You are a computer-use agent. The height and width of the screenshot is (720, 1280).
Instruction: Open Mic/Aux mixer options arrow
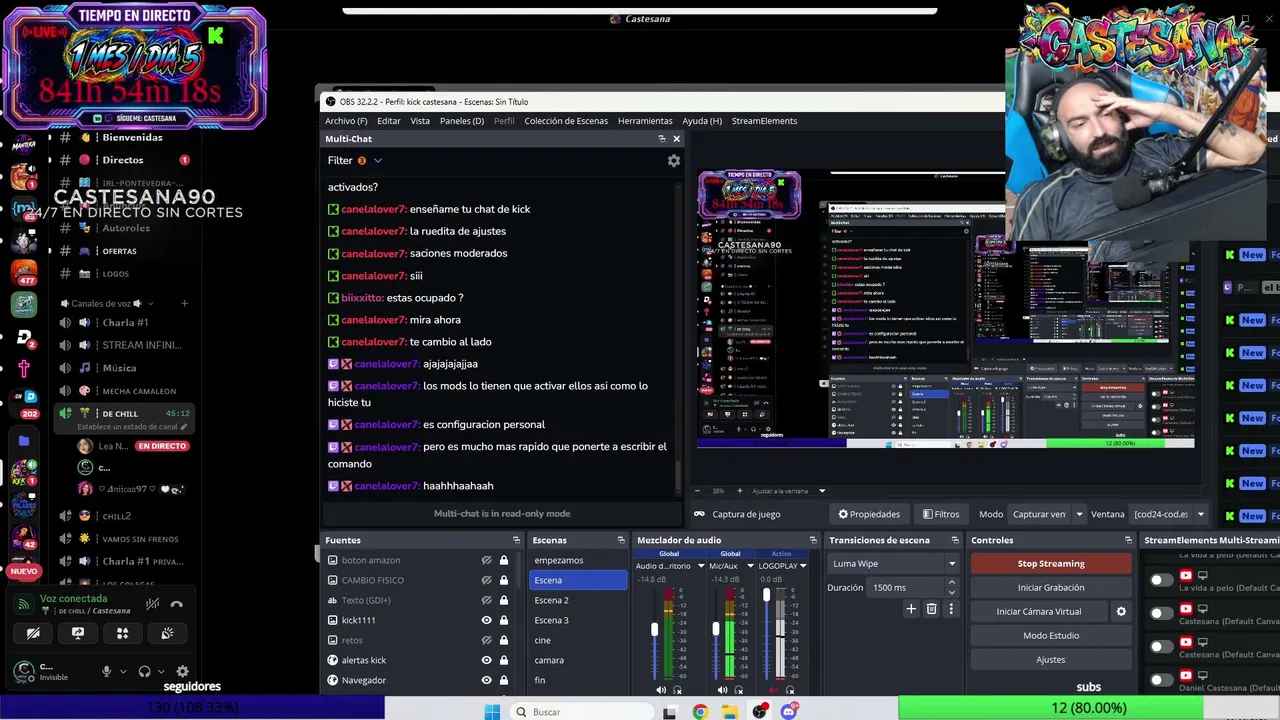point(750,566)
